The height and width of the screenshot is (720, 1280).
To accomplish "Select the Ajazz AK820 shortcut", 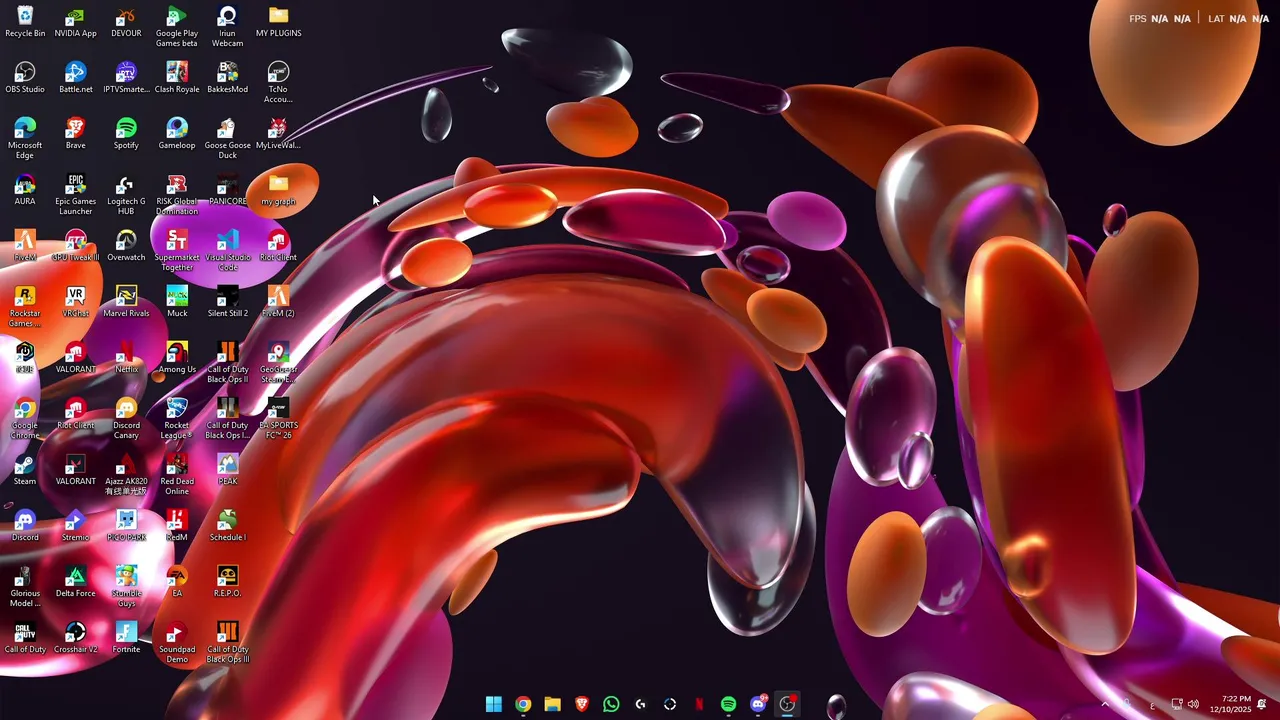I will [x=126, y=475].
